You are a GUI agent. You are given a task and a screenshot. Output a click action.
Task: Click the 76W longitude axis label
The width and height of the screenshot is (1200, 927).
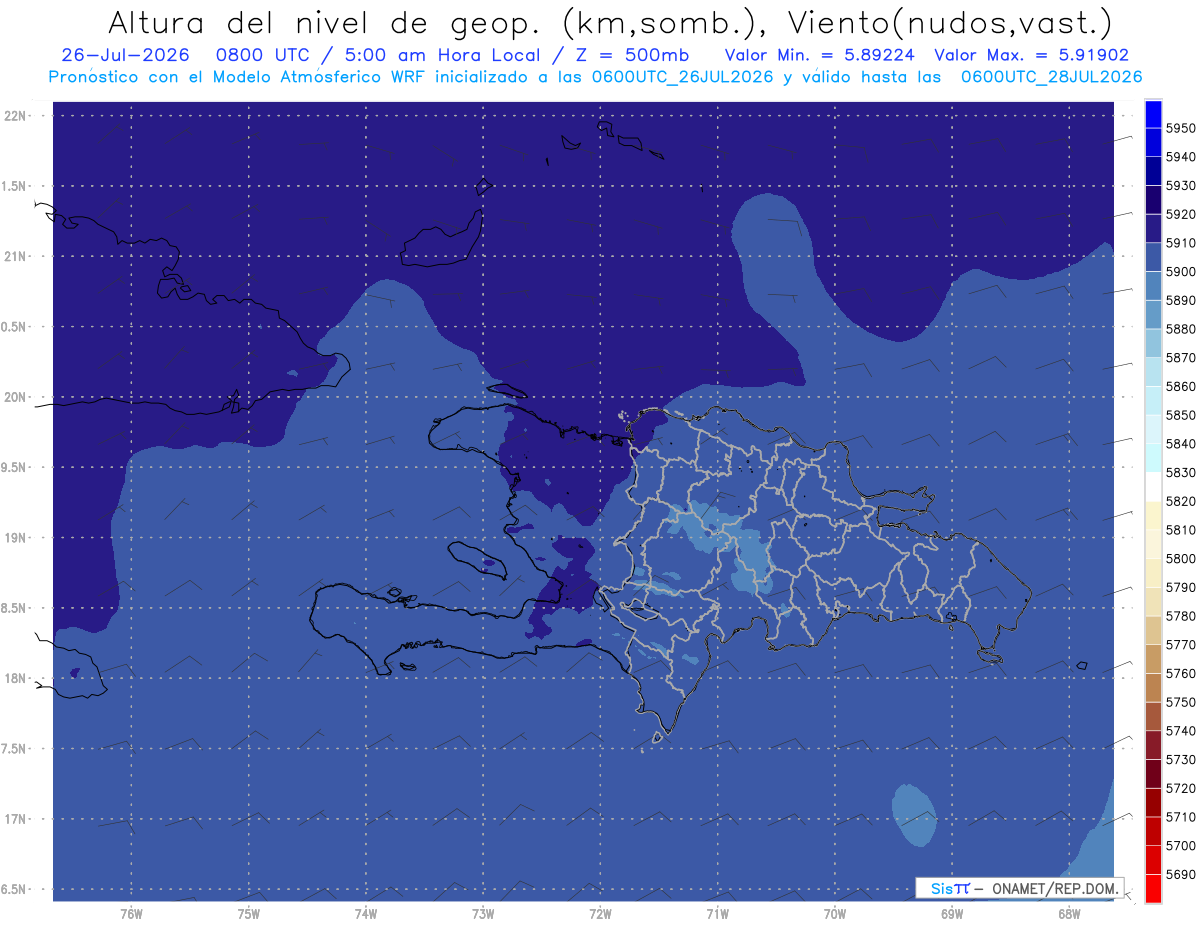coord(131,913)
